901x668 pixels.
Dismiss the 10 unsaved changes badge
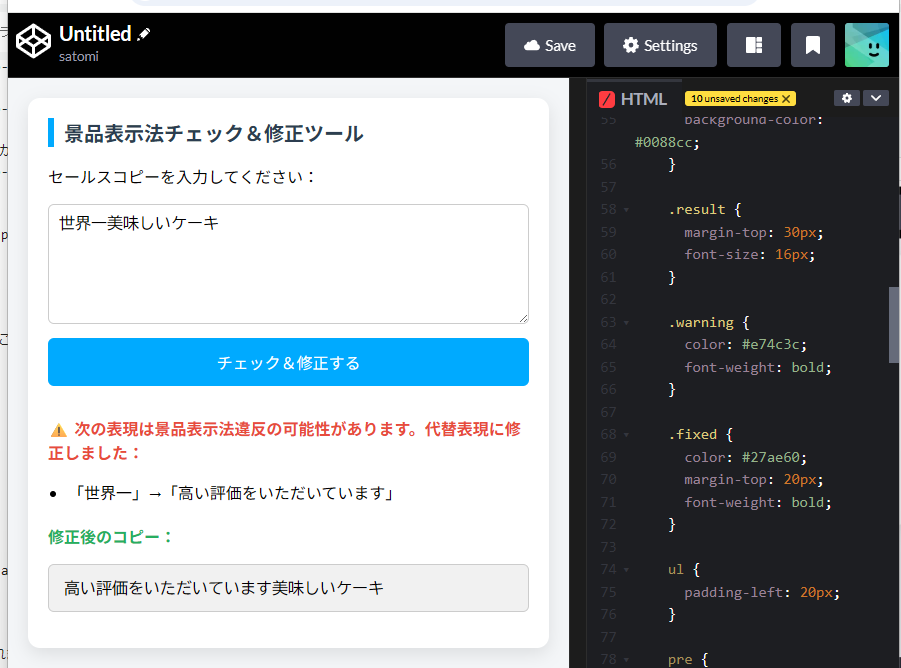point(786,99)
